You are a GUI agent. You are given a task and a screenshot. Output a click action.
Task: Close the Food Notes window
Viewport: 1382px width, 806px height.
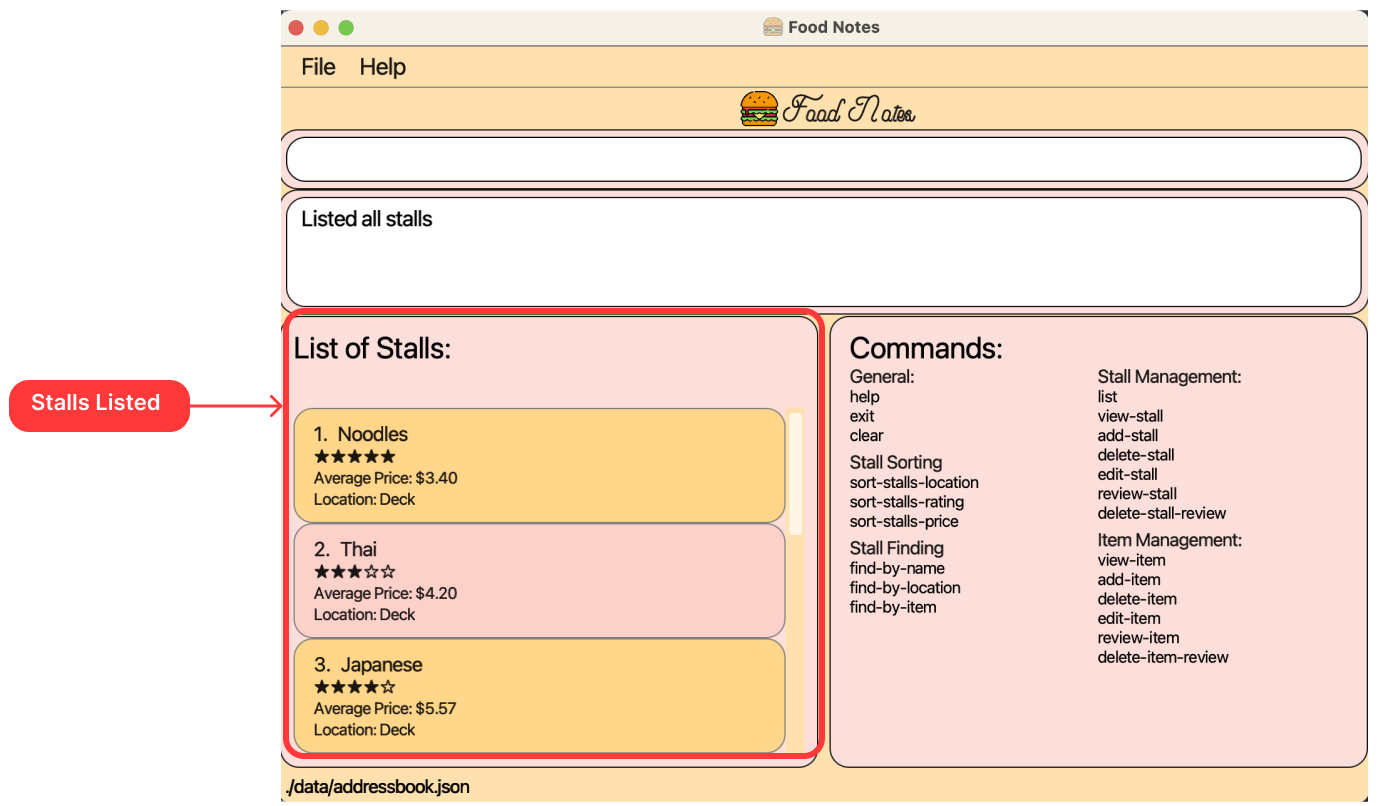[296, 28]
